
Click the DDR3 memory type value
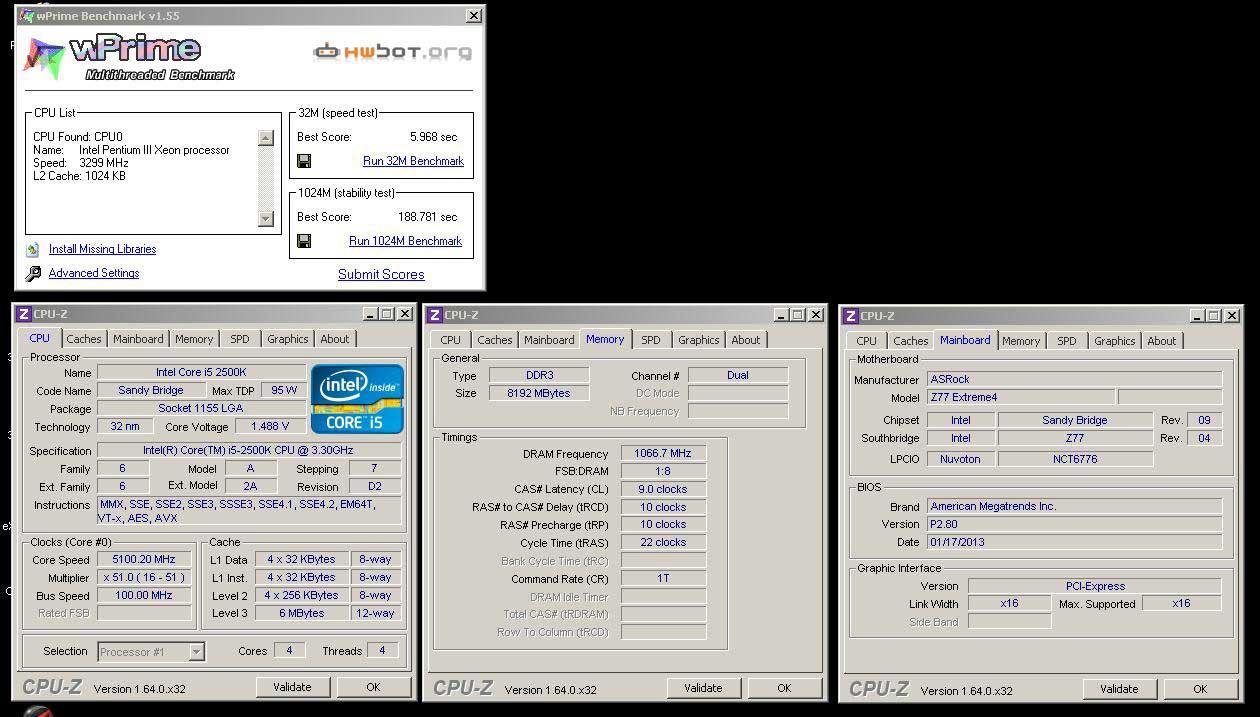(539, 376)
